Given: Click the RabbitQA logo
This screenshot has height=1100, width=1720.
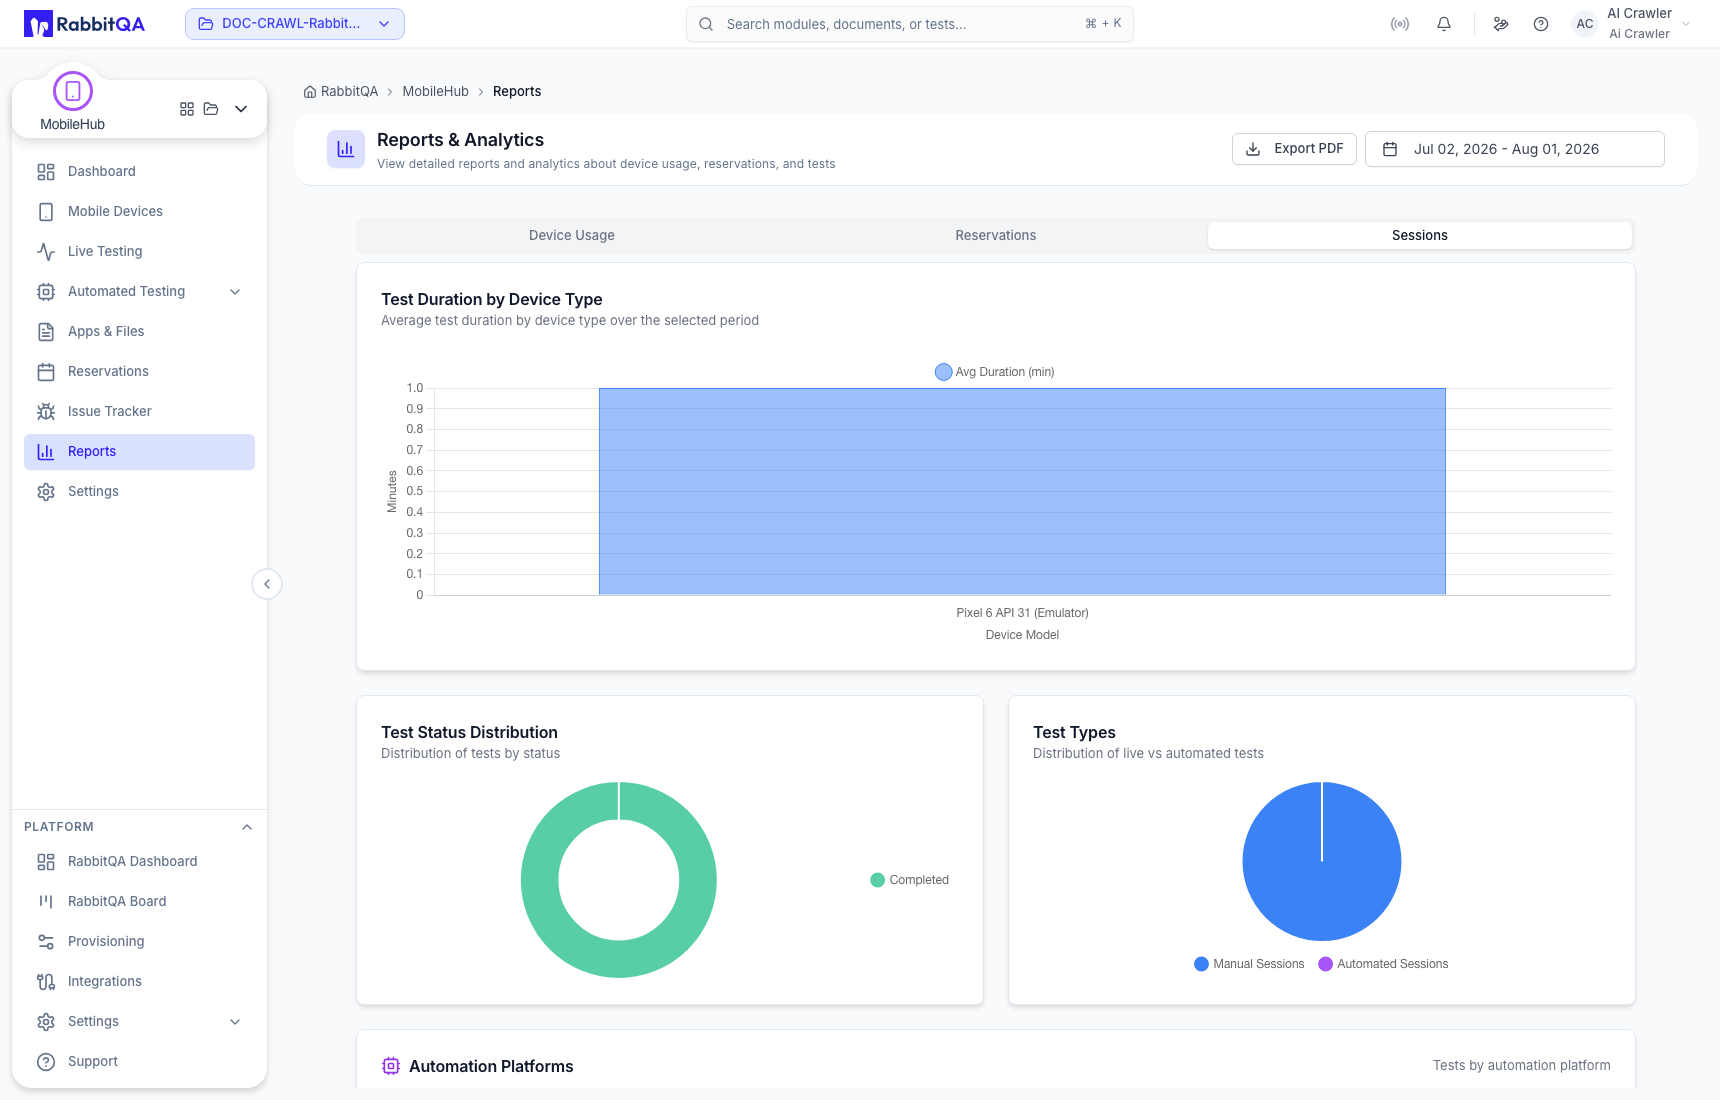Looking at the screenshot, I should (x=85, y=24).
